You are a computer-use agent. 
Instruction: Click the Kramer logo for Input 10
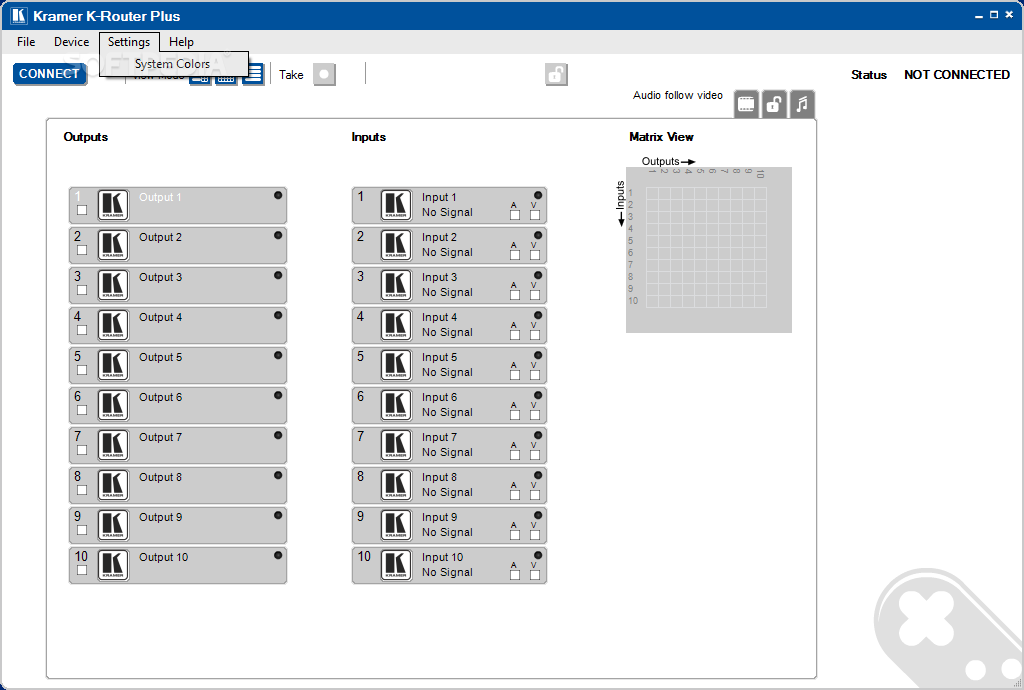click(396, 565)
